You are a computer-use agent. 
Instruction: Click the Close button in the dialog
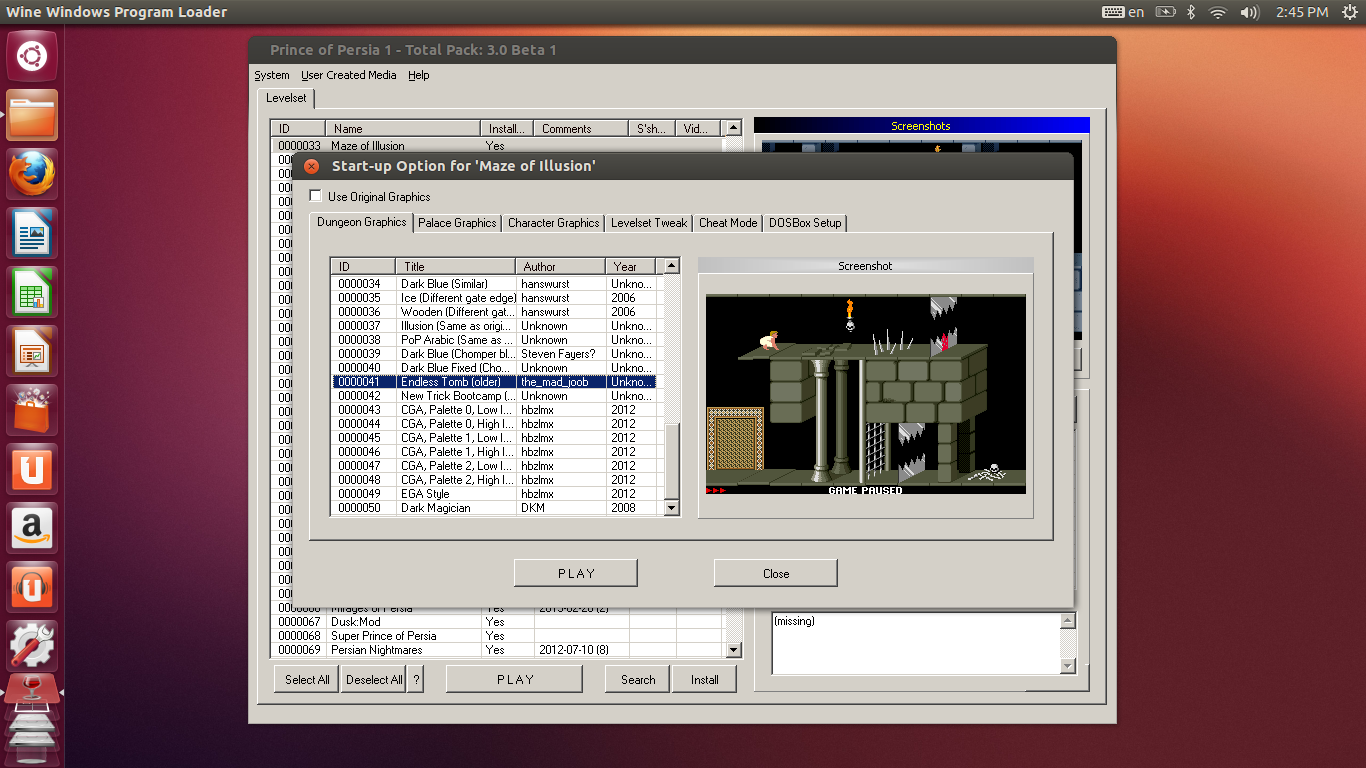click(x=776, y=573)
